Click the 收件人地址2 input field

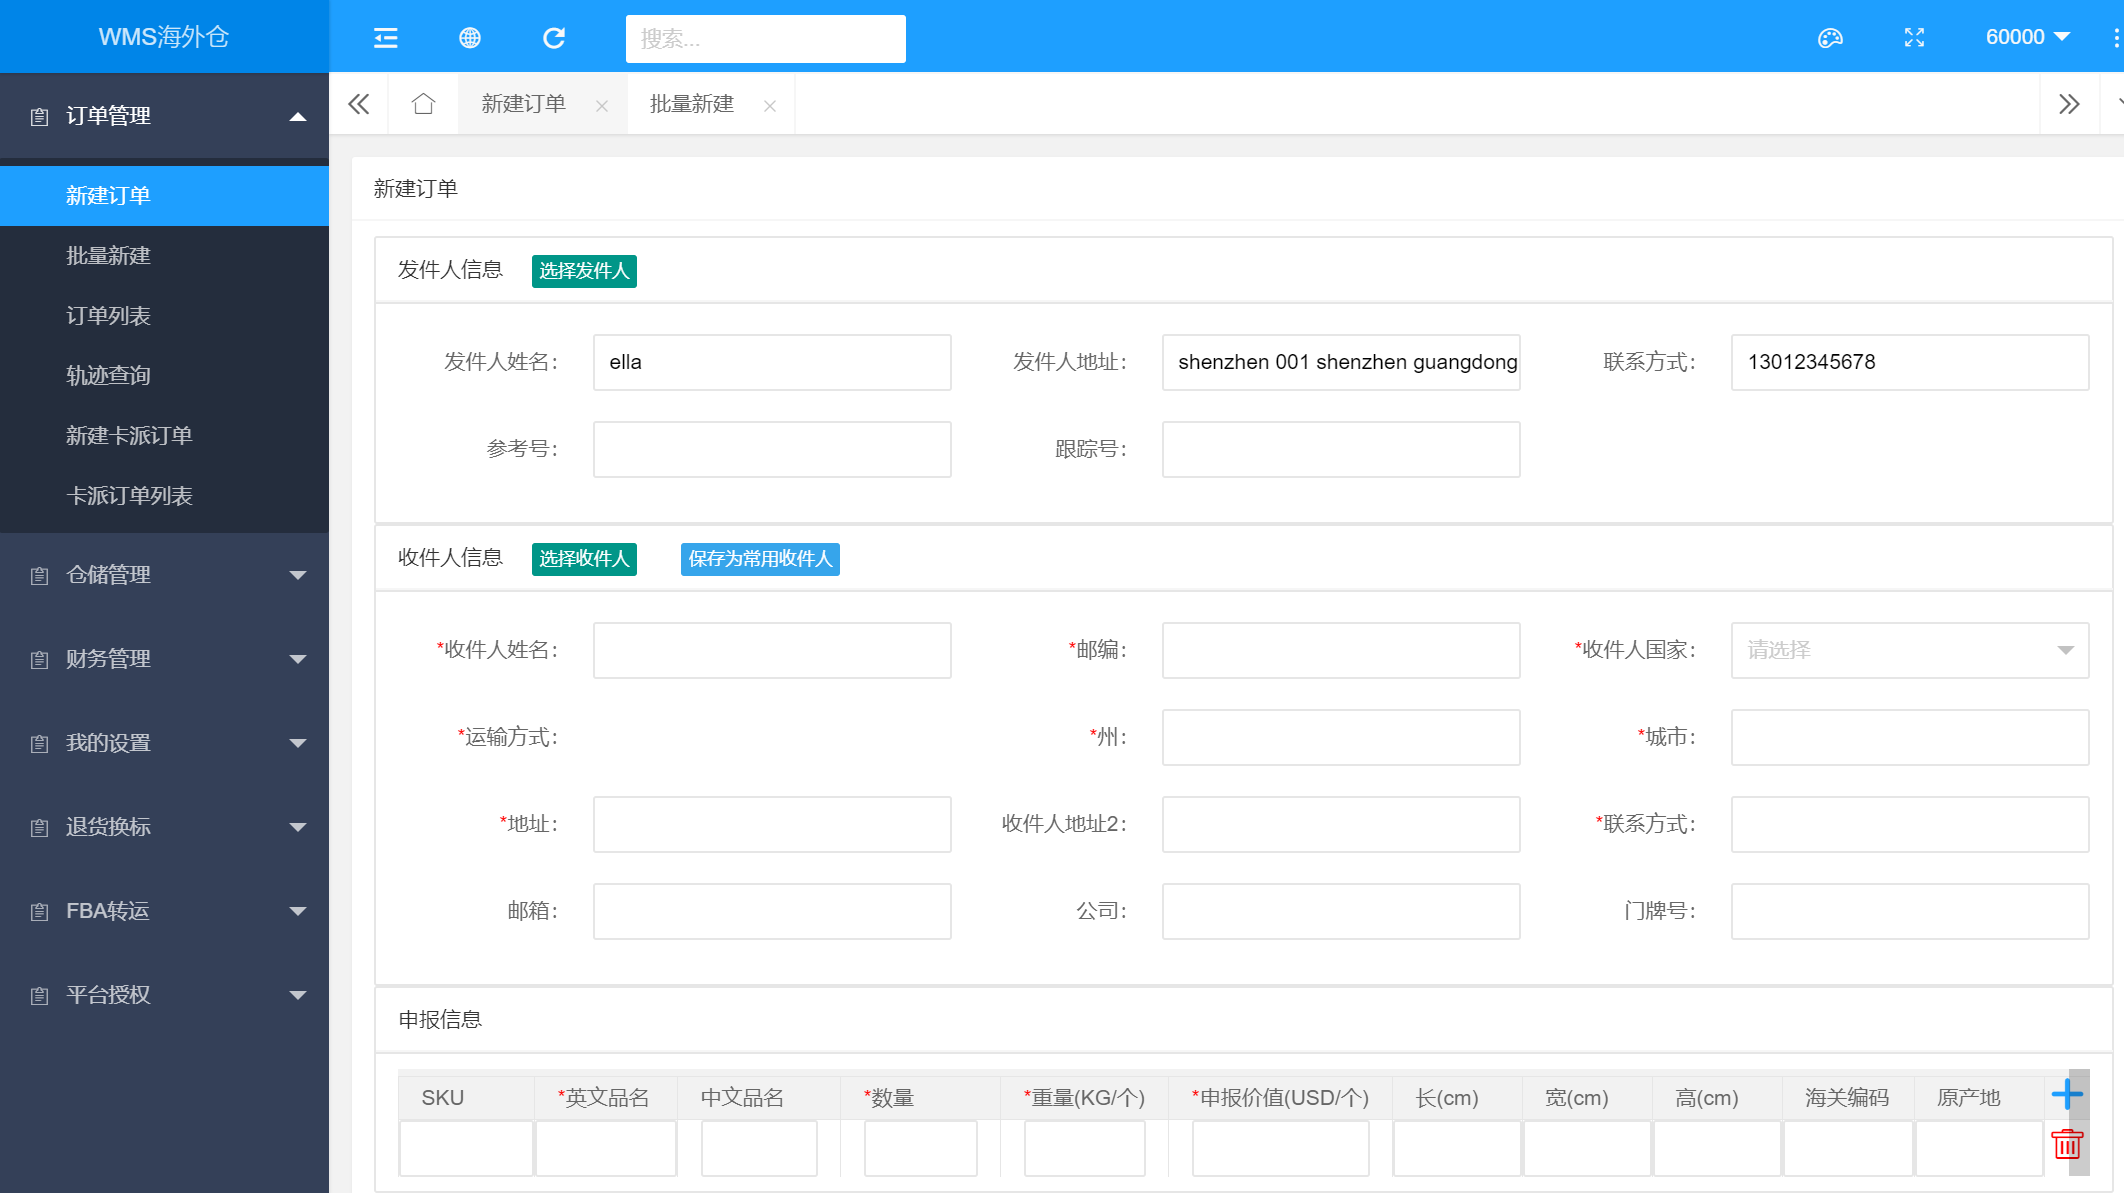pos(1341,824)
